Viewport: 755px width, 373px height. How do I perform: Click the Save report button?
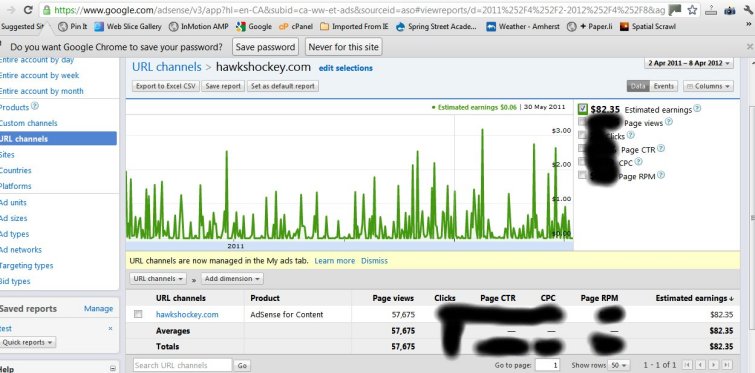223,86
